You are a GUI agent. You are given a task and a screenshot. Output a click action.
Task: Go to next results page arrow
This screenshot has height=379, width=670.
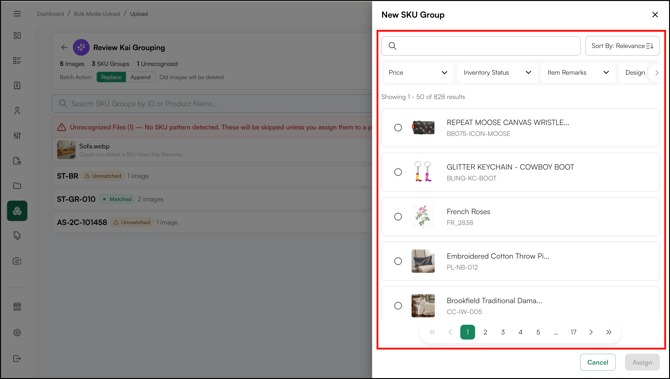pos(591,332)
